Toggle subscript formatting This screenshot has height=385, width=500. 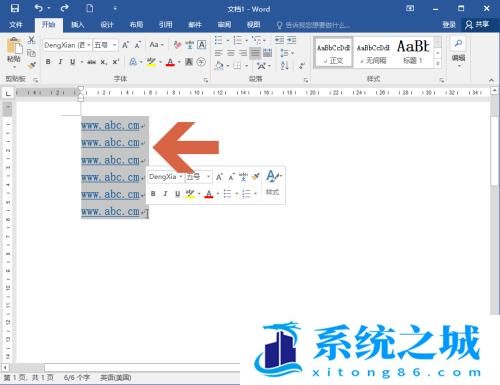click(x=104, y=62)
